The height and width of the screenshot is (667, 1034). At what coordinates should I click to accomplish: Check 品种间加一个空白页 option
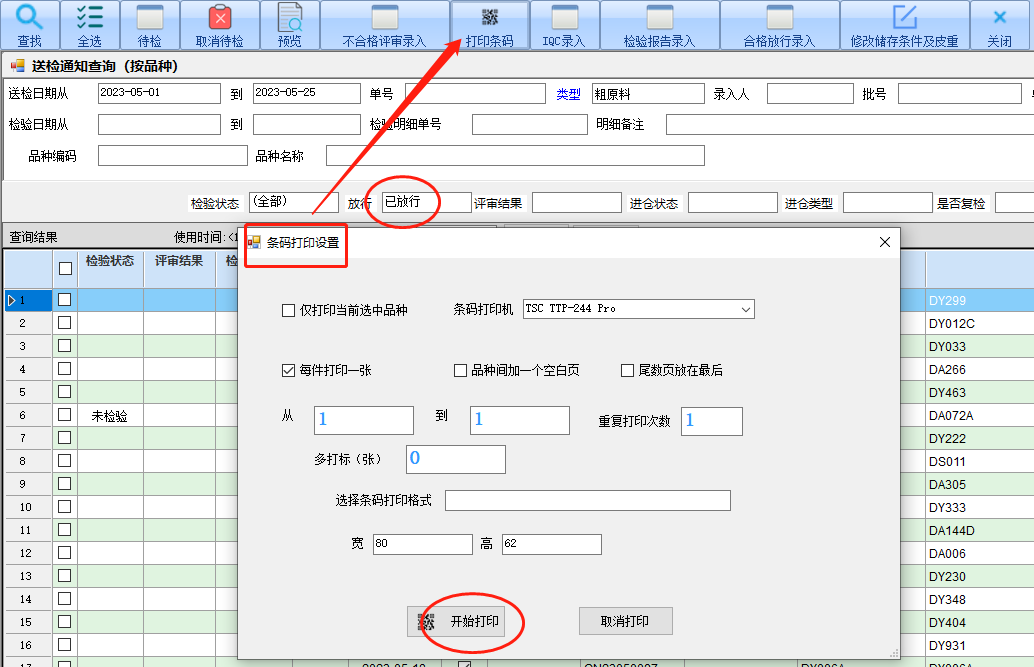(461, 370)
